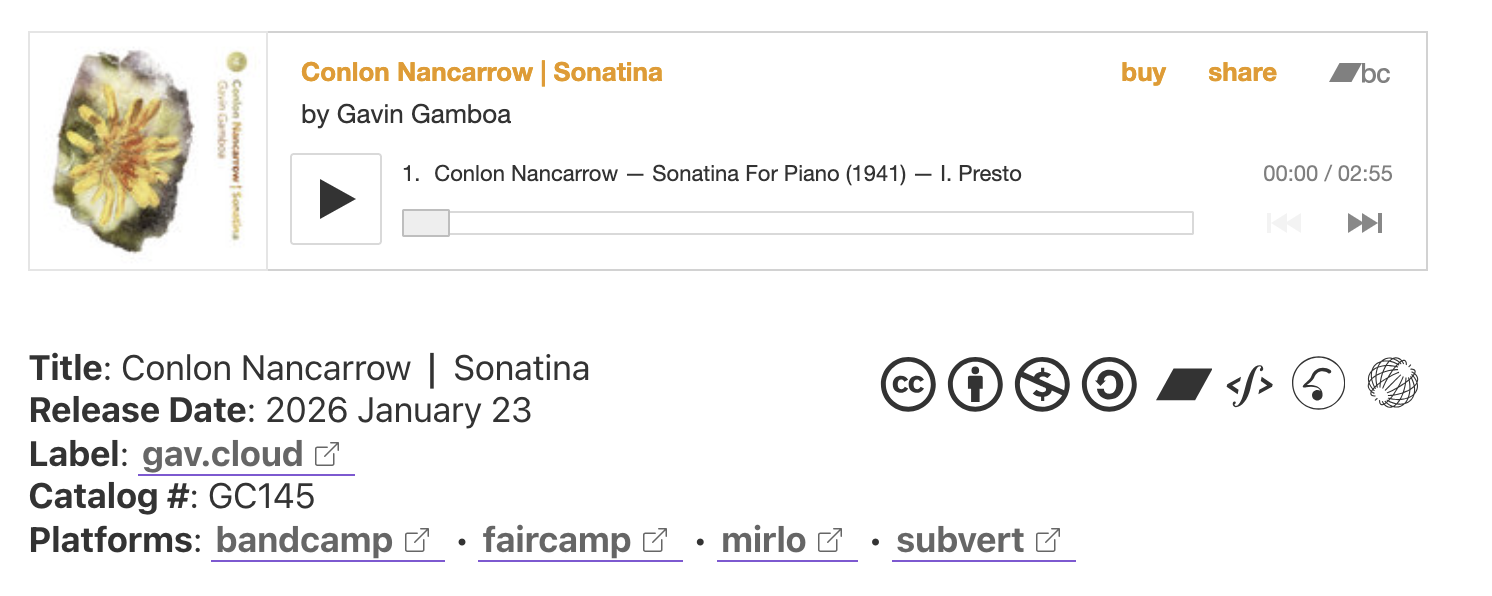
Task: Click the attribution person license icon
Action: pos(975,385)
